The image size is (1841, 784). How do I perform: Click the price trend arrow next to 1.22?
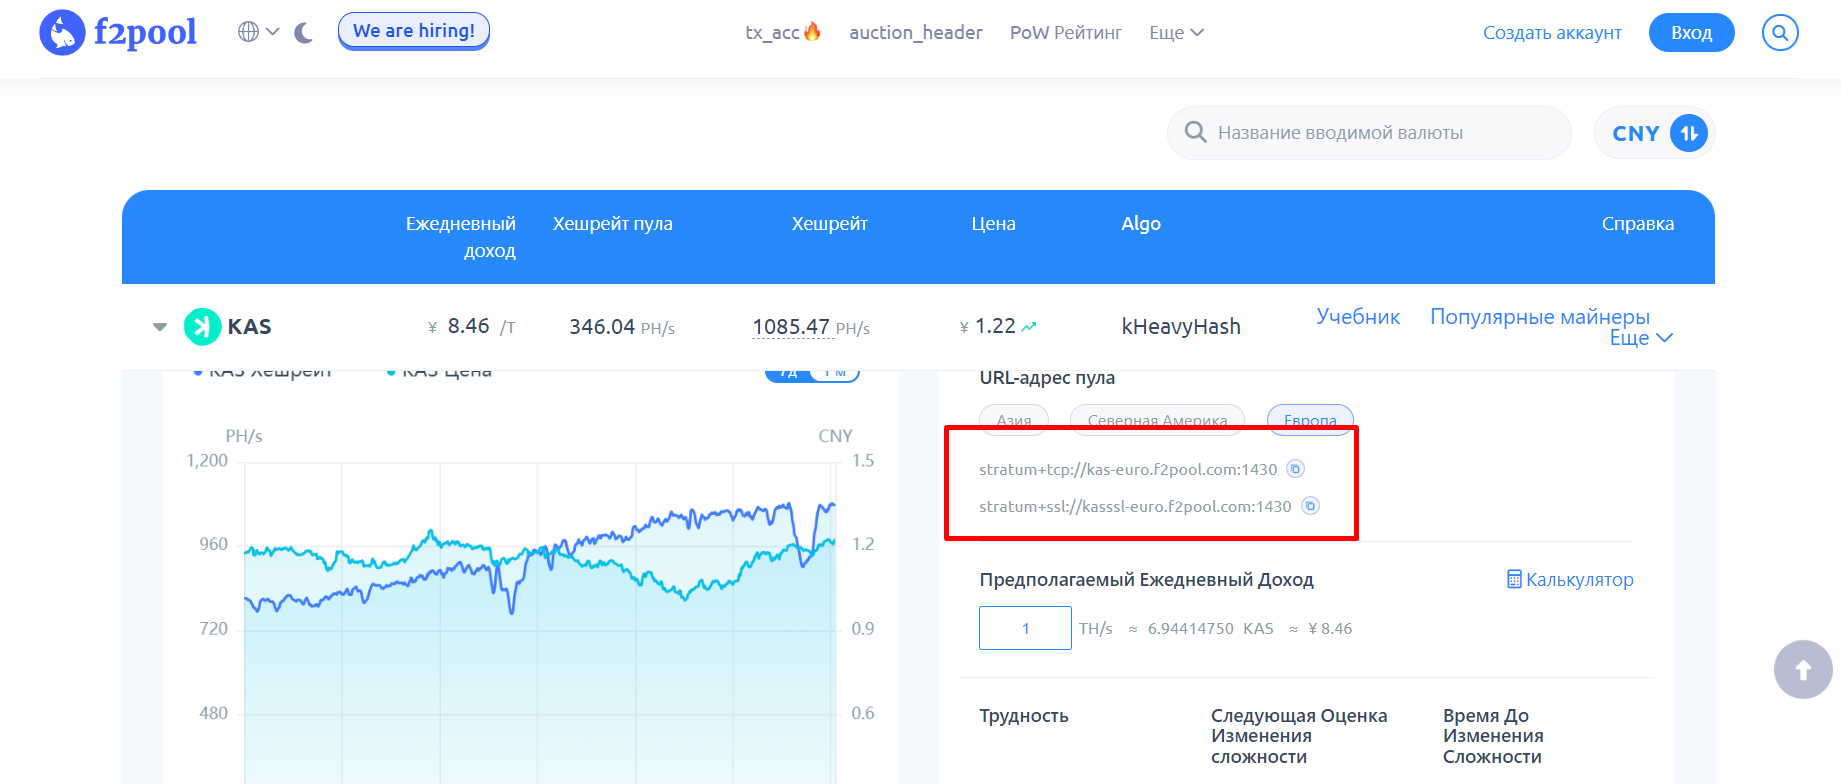point(1029,326)
